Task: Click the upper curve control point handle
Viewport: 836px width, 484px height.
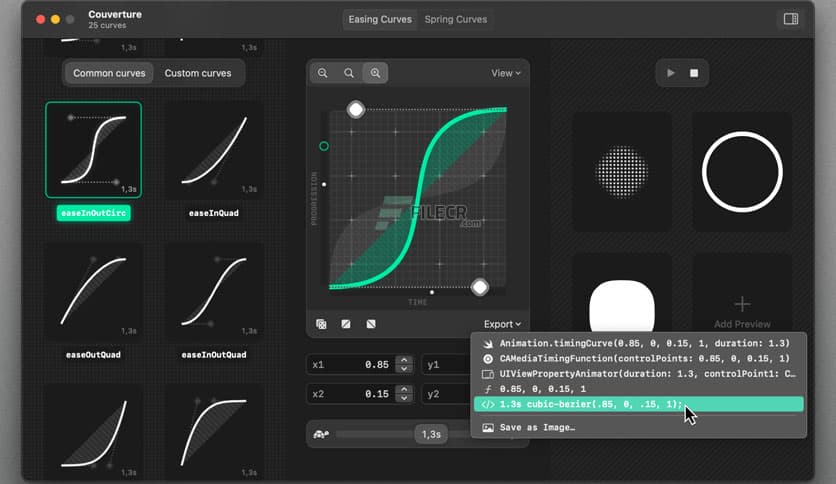Action: click(356, 110)
